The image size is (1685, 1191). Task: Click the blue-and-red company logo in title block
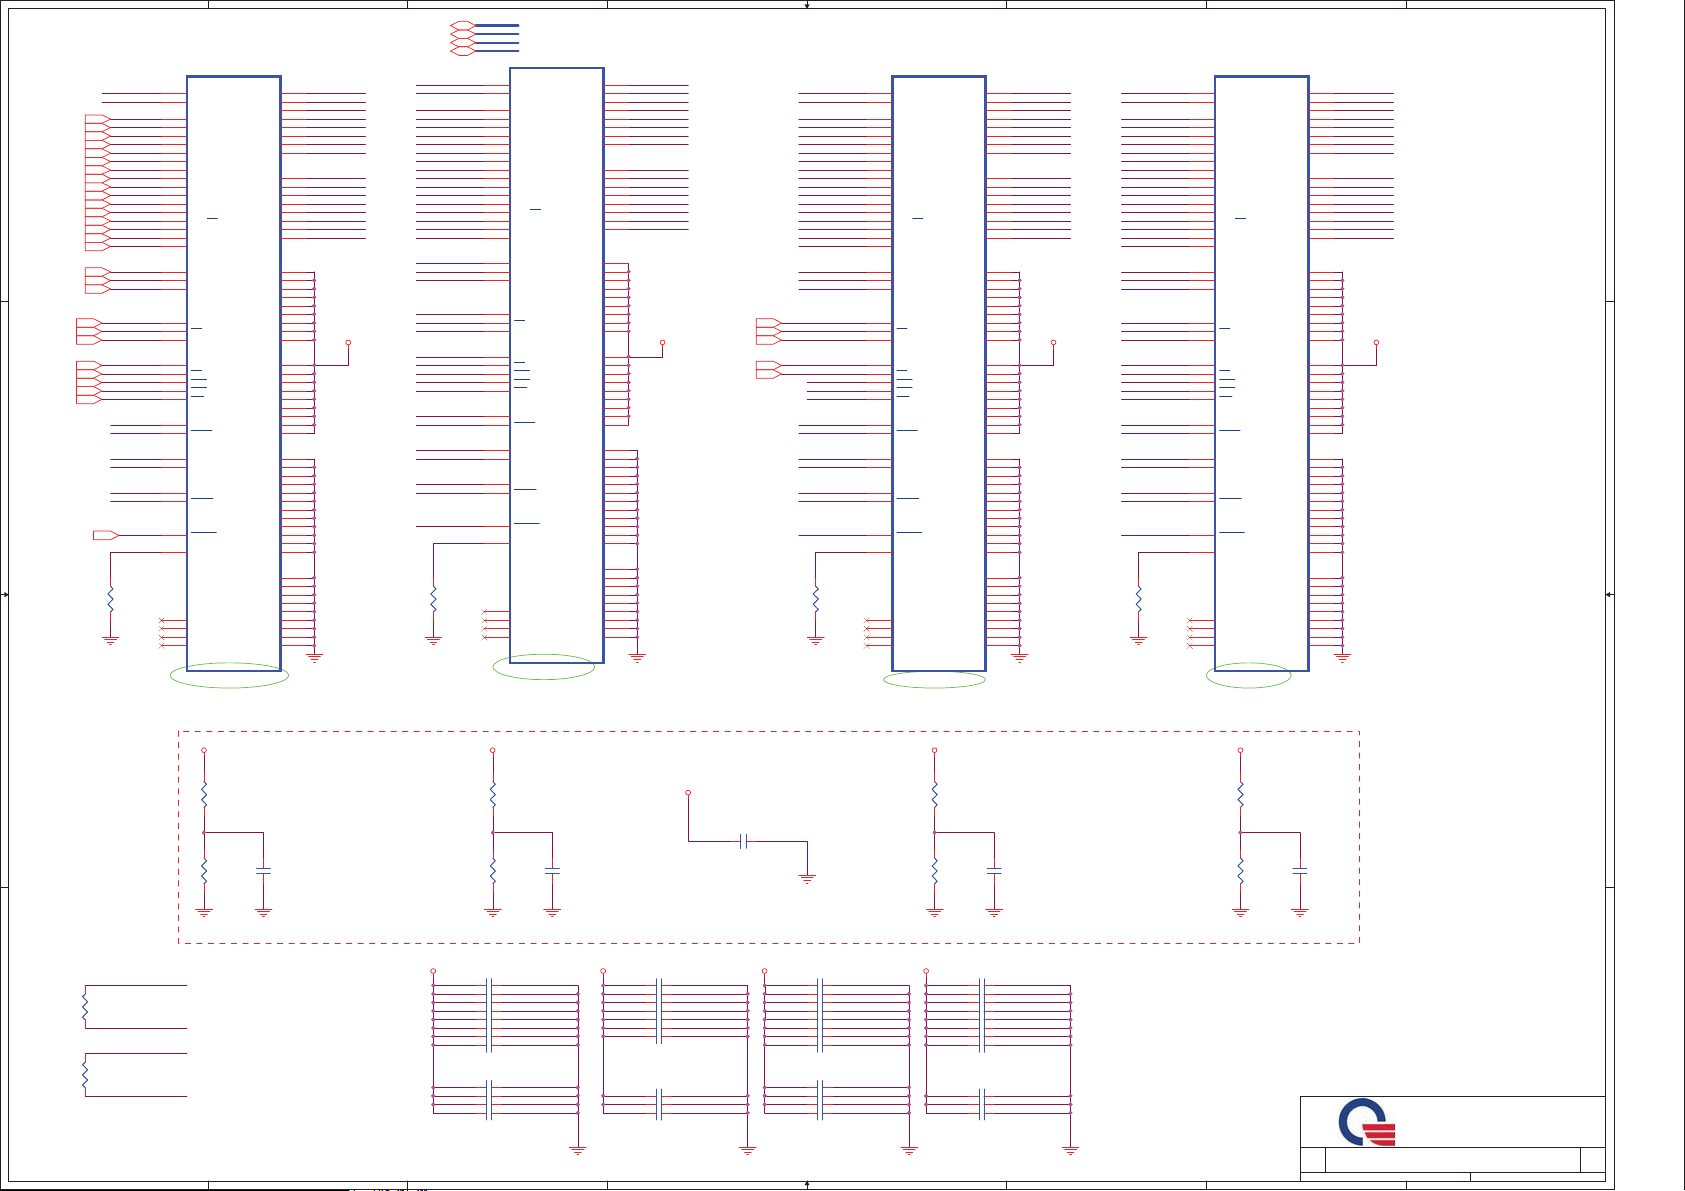click(x=1367, y=1122)
